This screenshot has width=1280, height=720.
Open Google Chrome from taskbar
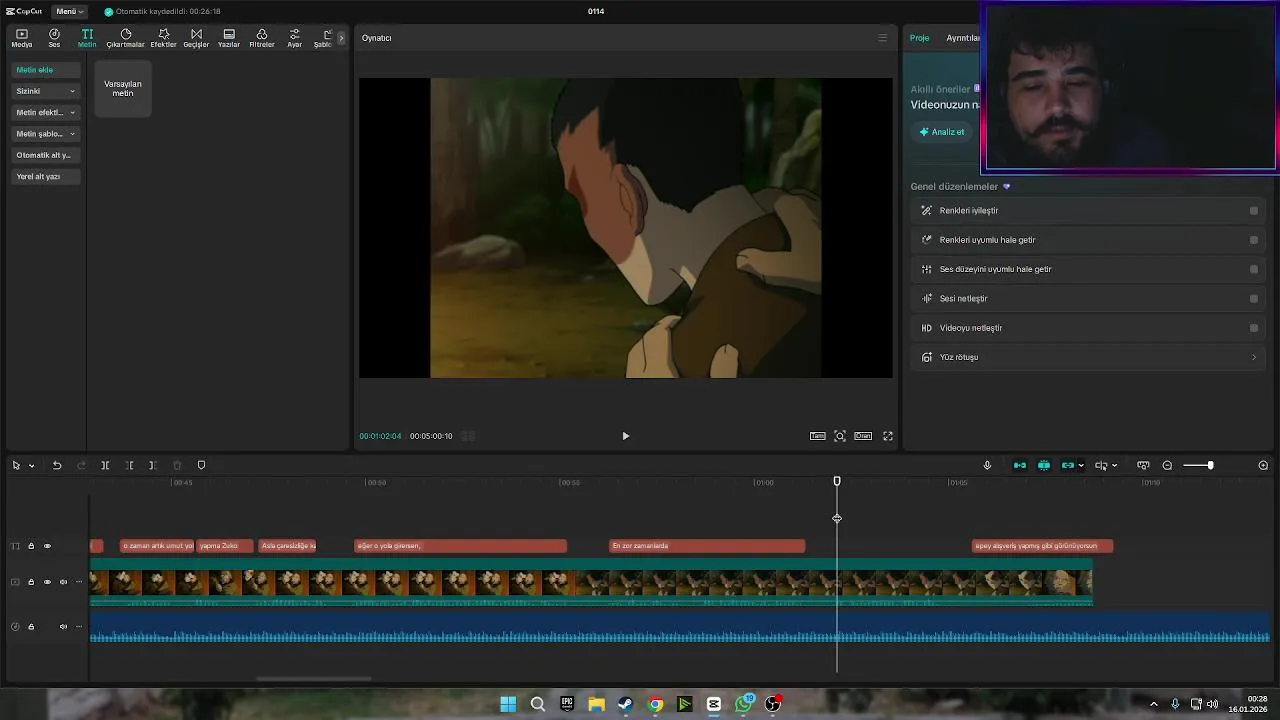point(655,704)
